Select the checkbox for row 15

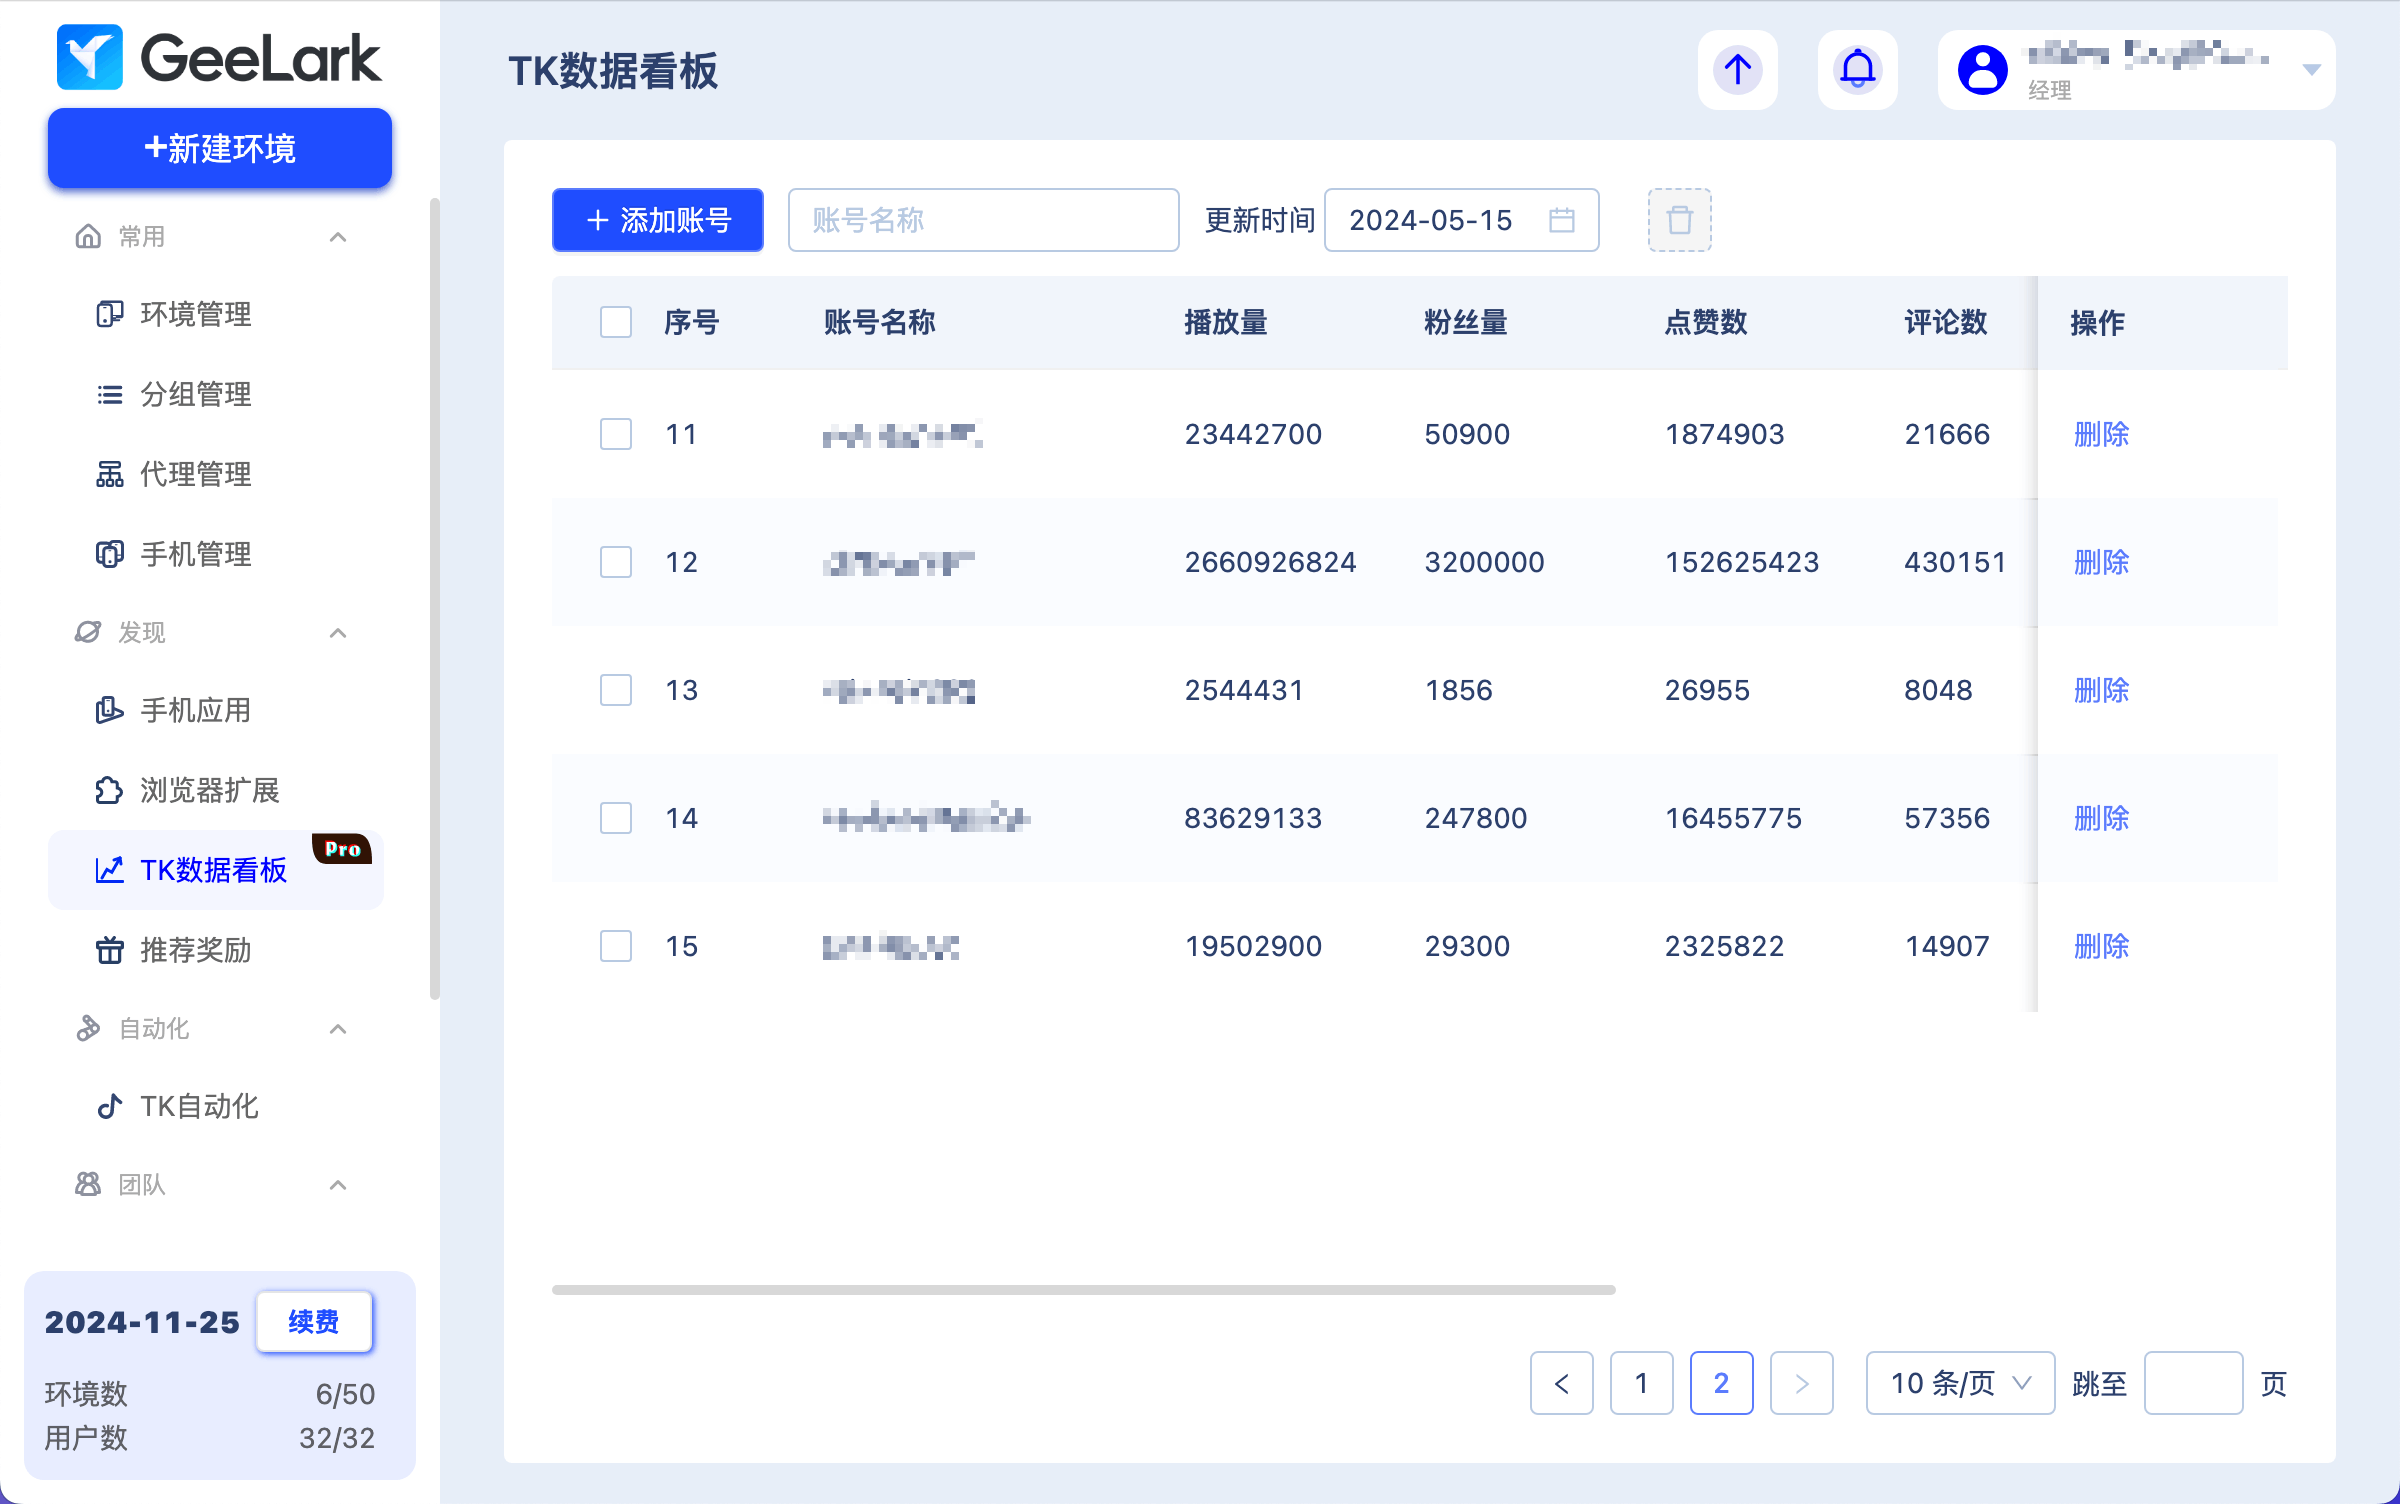(x=616, y=946)
